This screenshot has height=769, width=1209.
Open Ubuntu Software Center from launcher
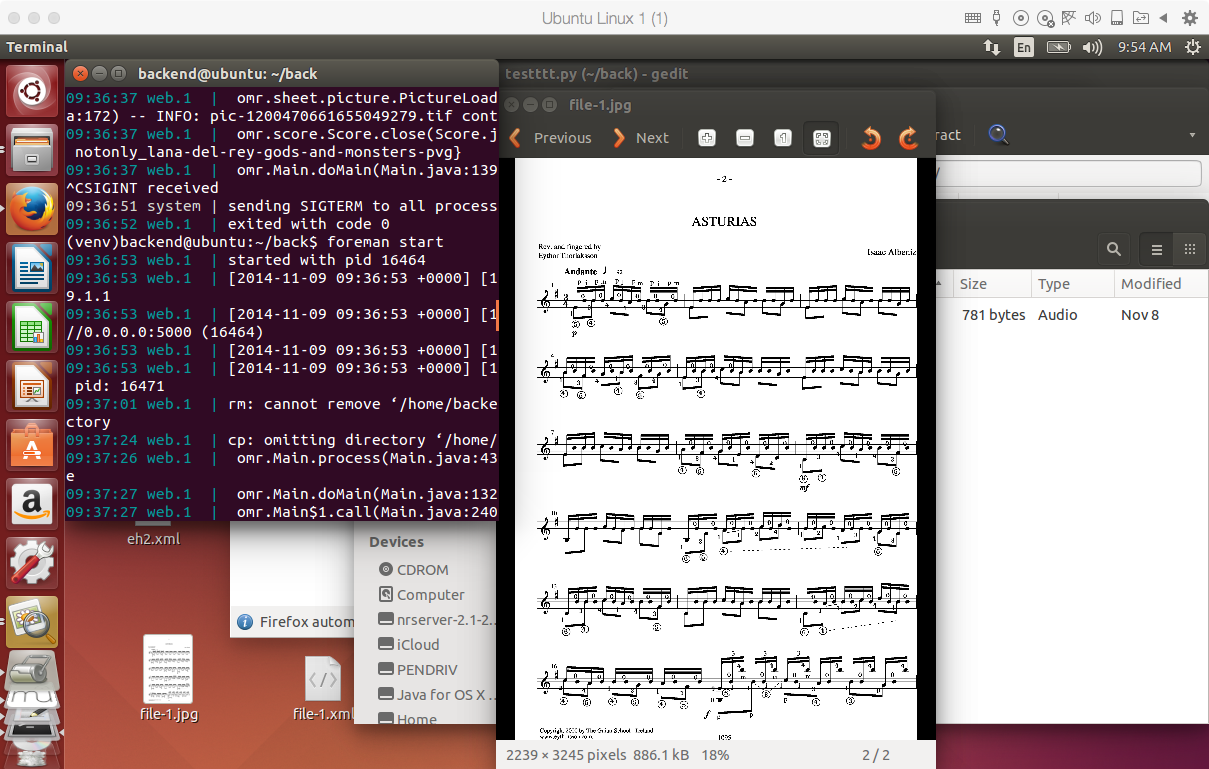pos(32,444)
